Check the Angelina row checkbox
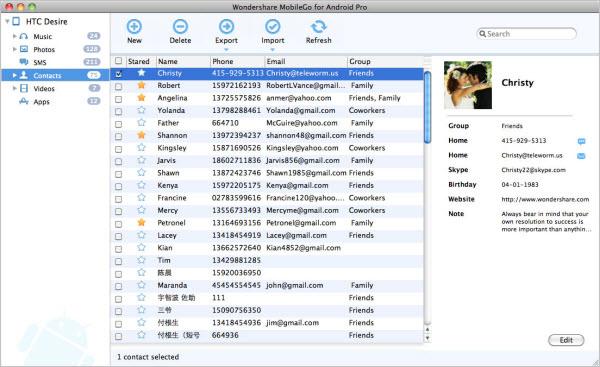The height and width of the screenshot is (367, 600). tap(119, 99)
